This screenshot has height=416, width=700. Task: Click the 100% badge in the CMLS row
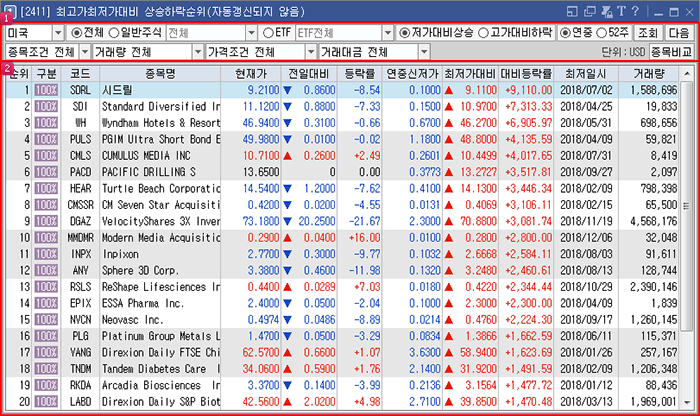click(x=46, y=156)
